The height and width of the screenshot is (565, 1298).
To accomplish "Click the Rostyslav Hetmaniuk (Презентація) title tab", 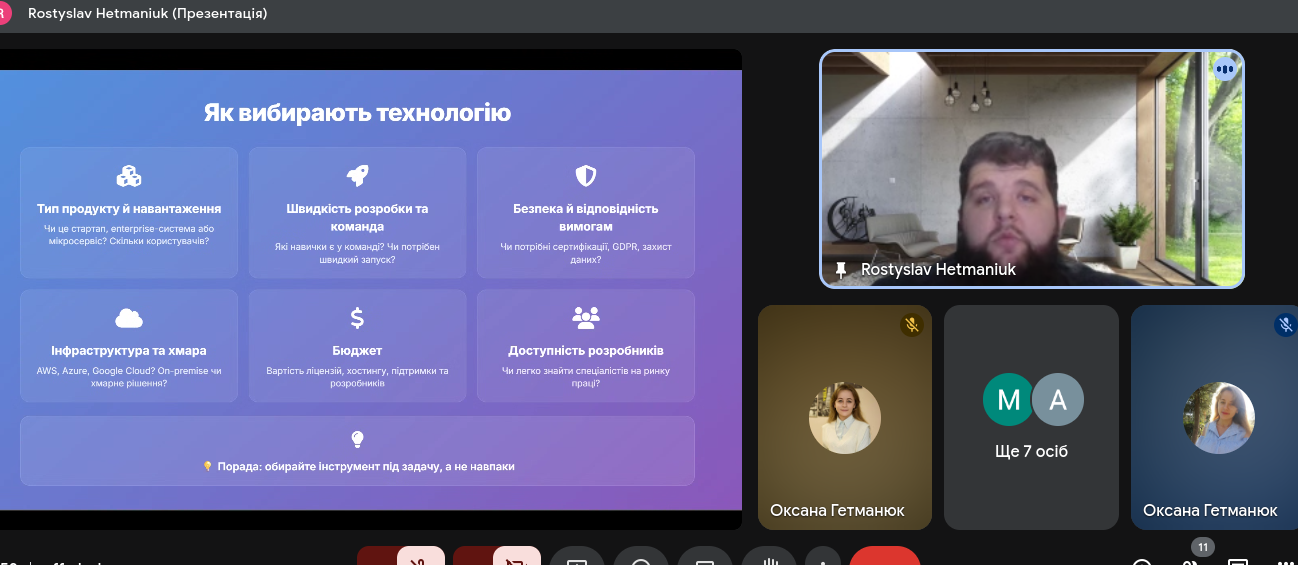I will (x=147, y=14).
